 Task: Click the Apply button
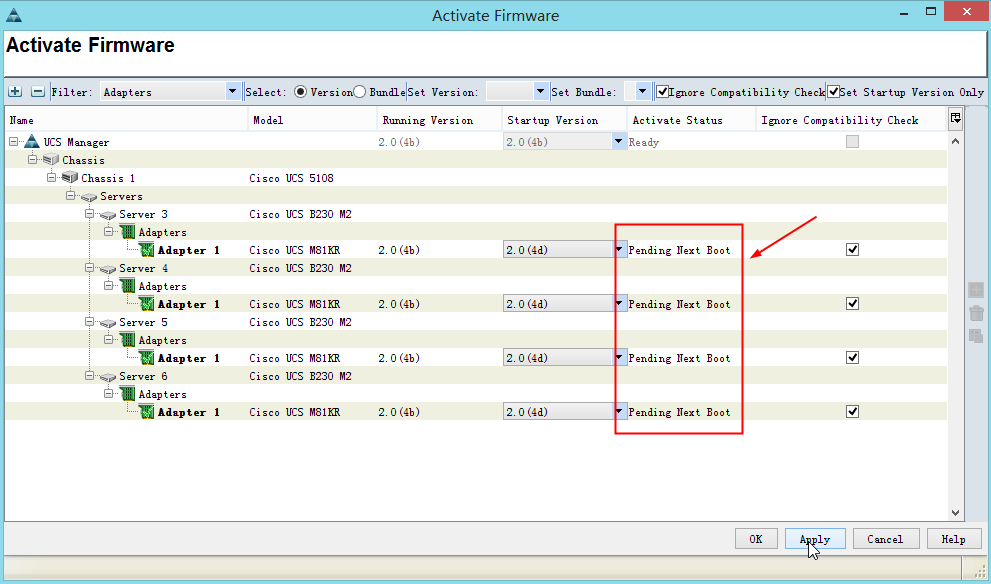[815, 539]
